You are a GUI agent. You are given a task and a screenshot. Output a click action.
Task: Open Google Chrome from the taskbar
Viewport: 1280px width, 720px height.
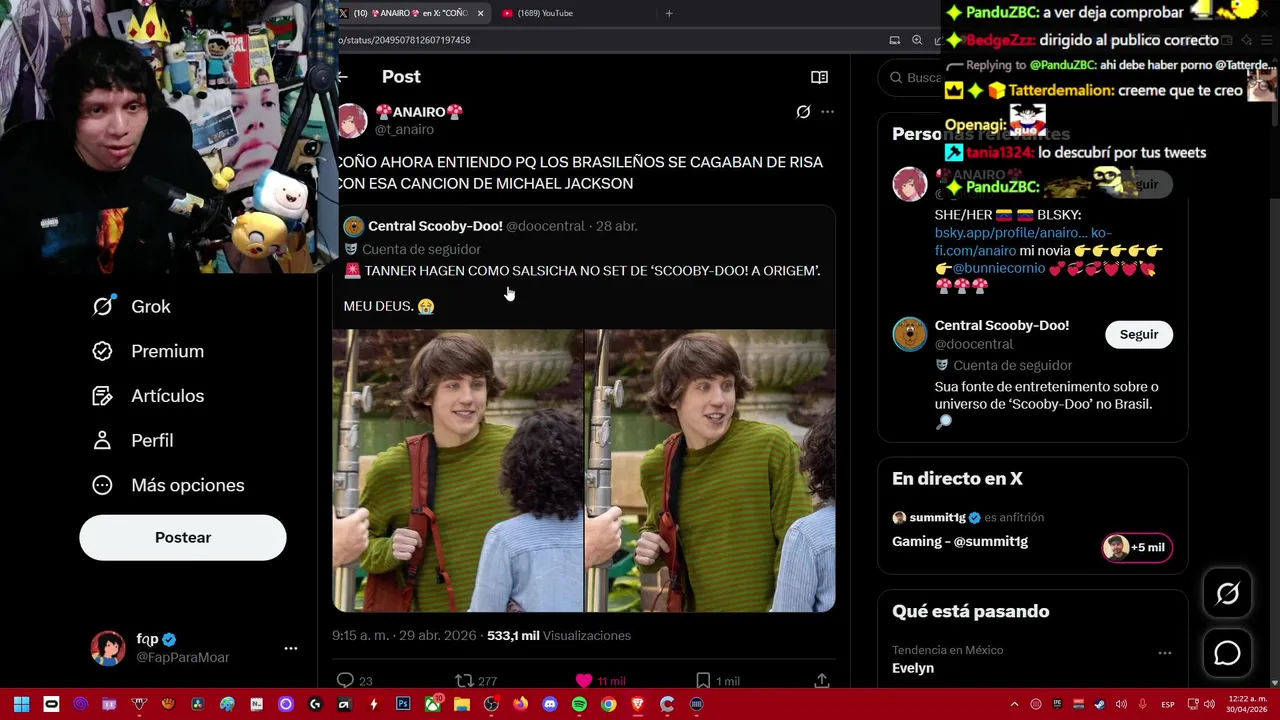608,704
